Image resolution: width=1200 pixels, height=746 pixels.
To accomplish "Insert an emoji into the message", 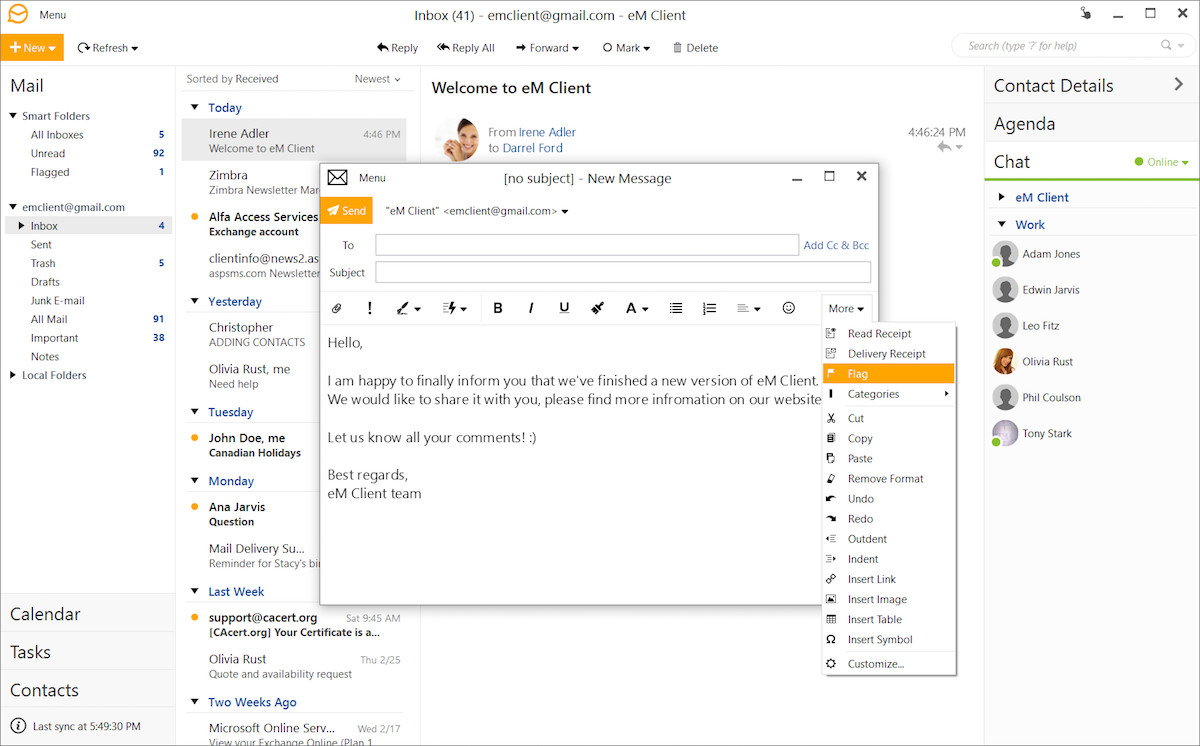I will (x=789, y=308).
